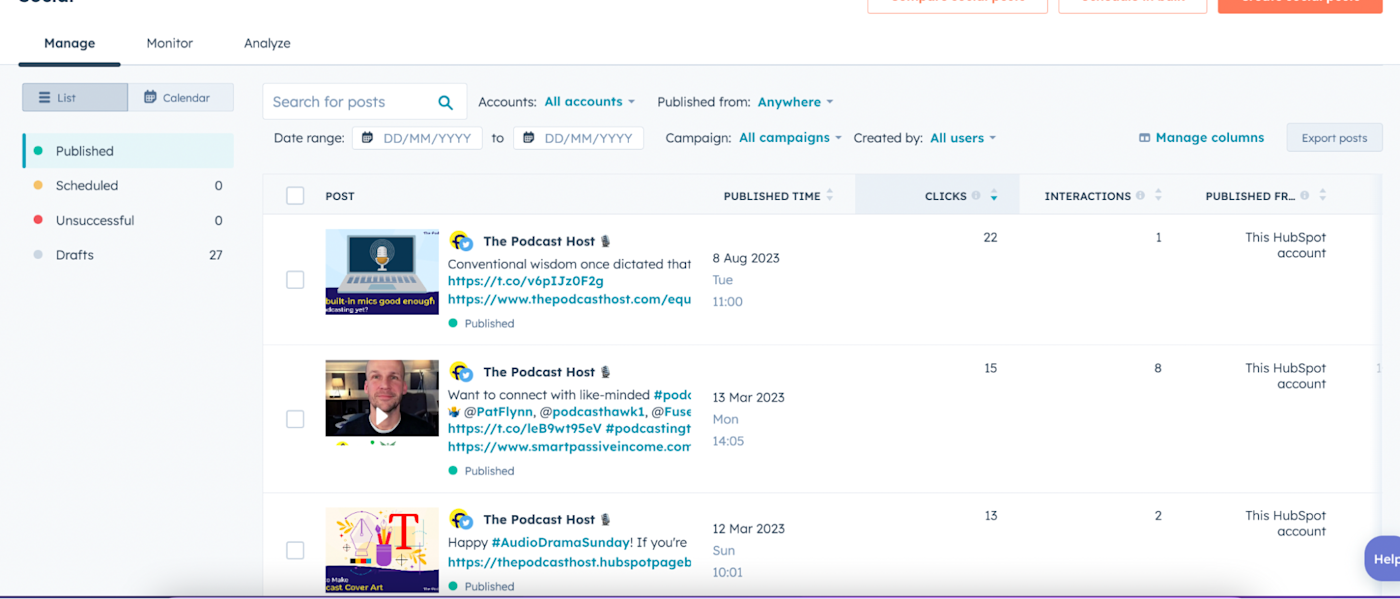Click Twitter account avatar on 13 Mar 2023 post
Image resolution: width=1400 pixels, height=599 pixels.
[460, 372]
